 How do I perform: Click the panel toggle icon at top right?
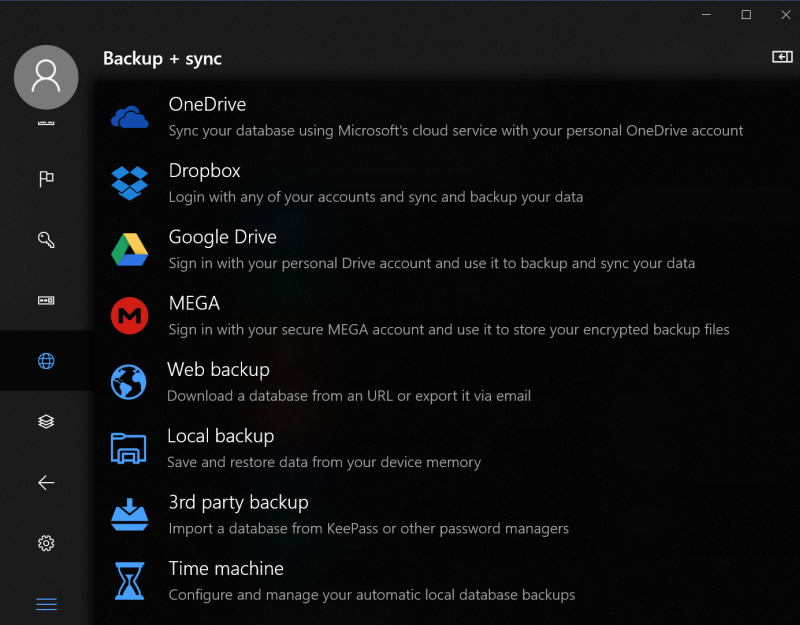782,57
